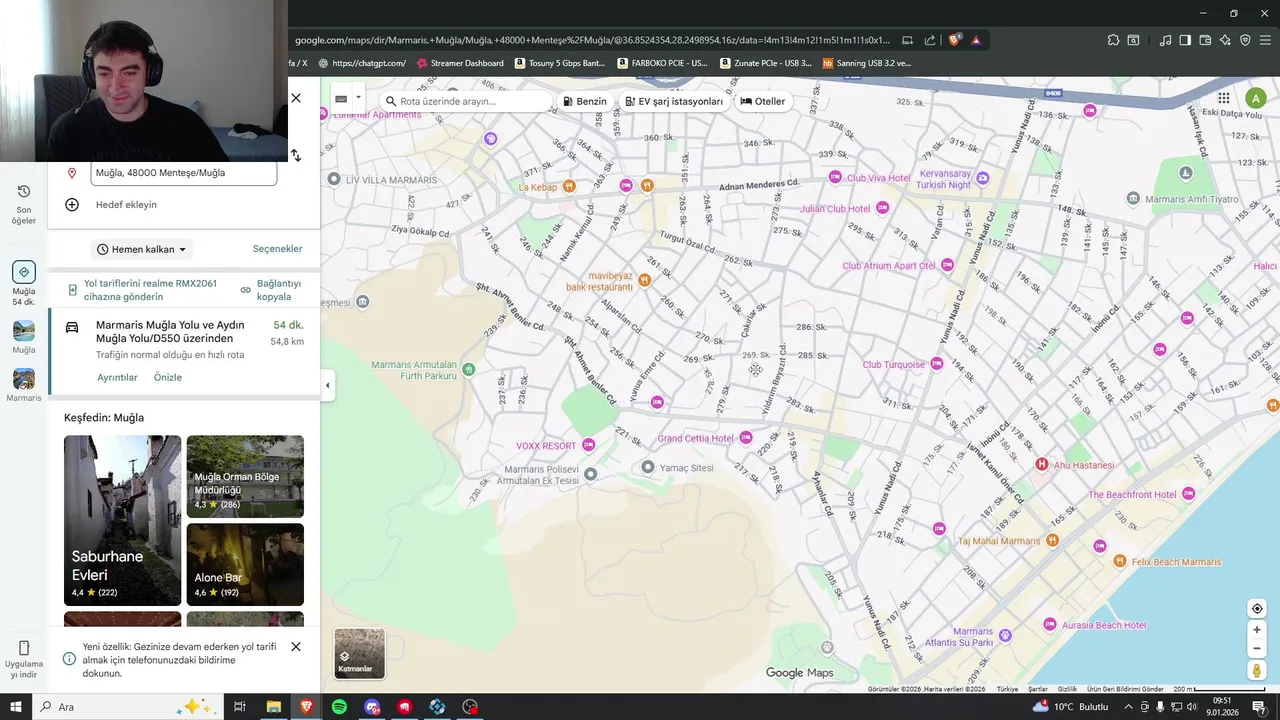The width and height of the screenshot is (1280, 720).
Task: Open Seçenekler route options
Action: (x=278, y=249)
